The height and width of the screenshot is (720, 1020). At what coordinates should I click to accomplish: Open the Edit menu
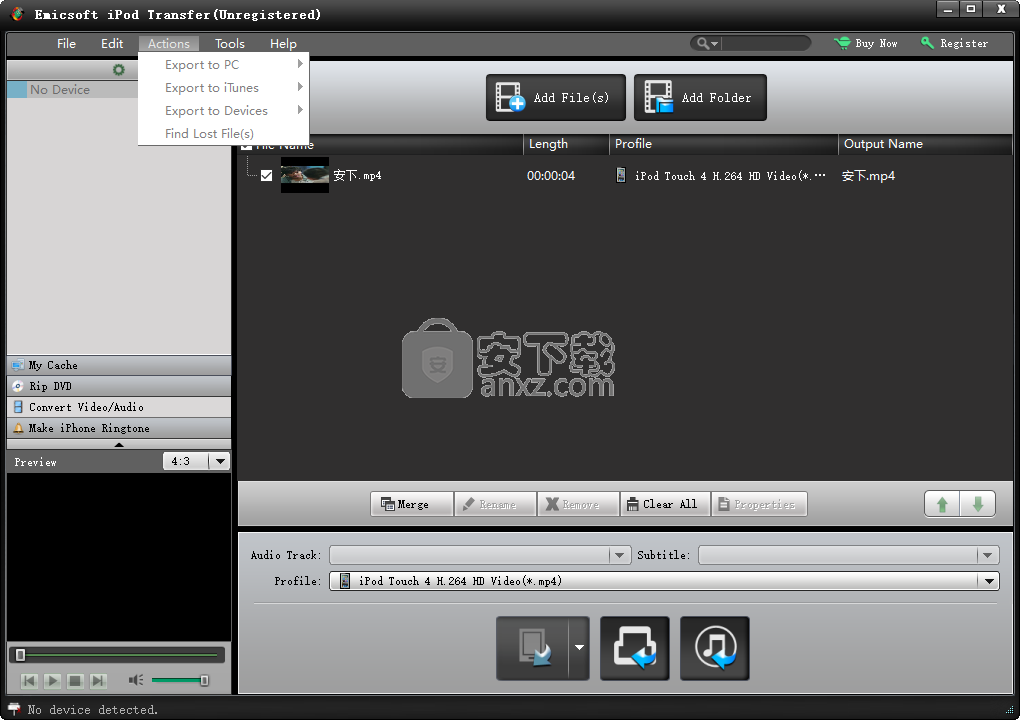[112, 44]
